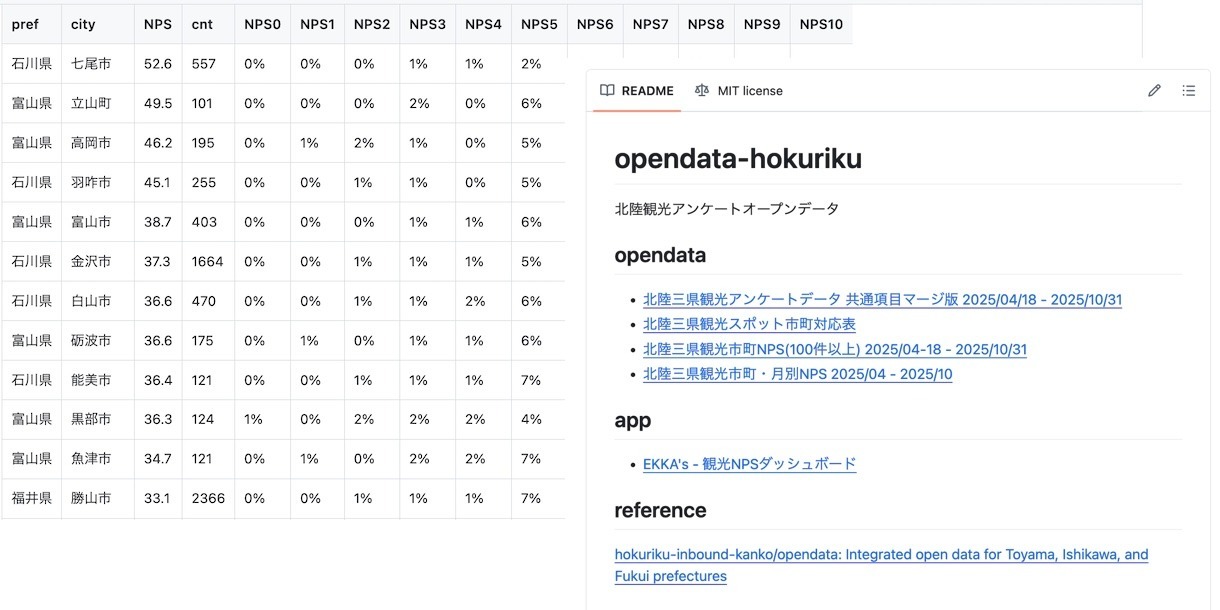Open the EKKA's 観光NPSダッシュボード link
The width and height of the screenshot is (1220, 610).
749,464
